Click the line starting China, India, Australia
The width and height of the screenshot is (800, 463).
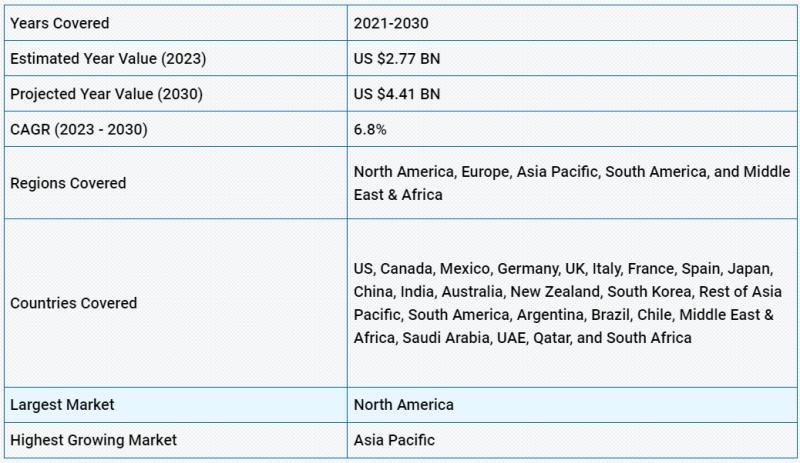click(567, 291)
